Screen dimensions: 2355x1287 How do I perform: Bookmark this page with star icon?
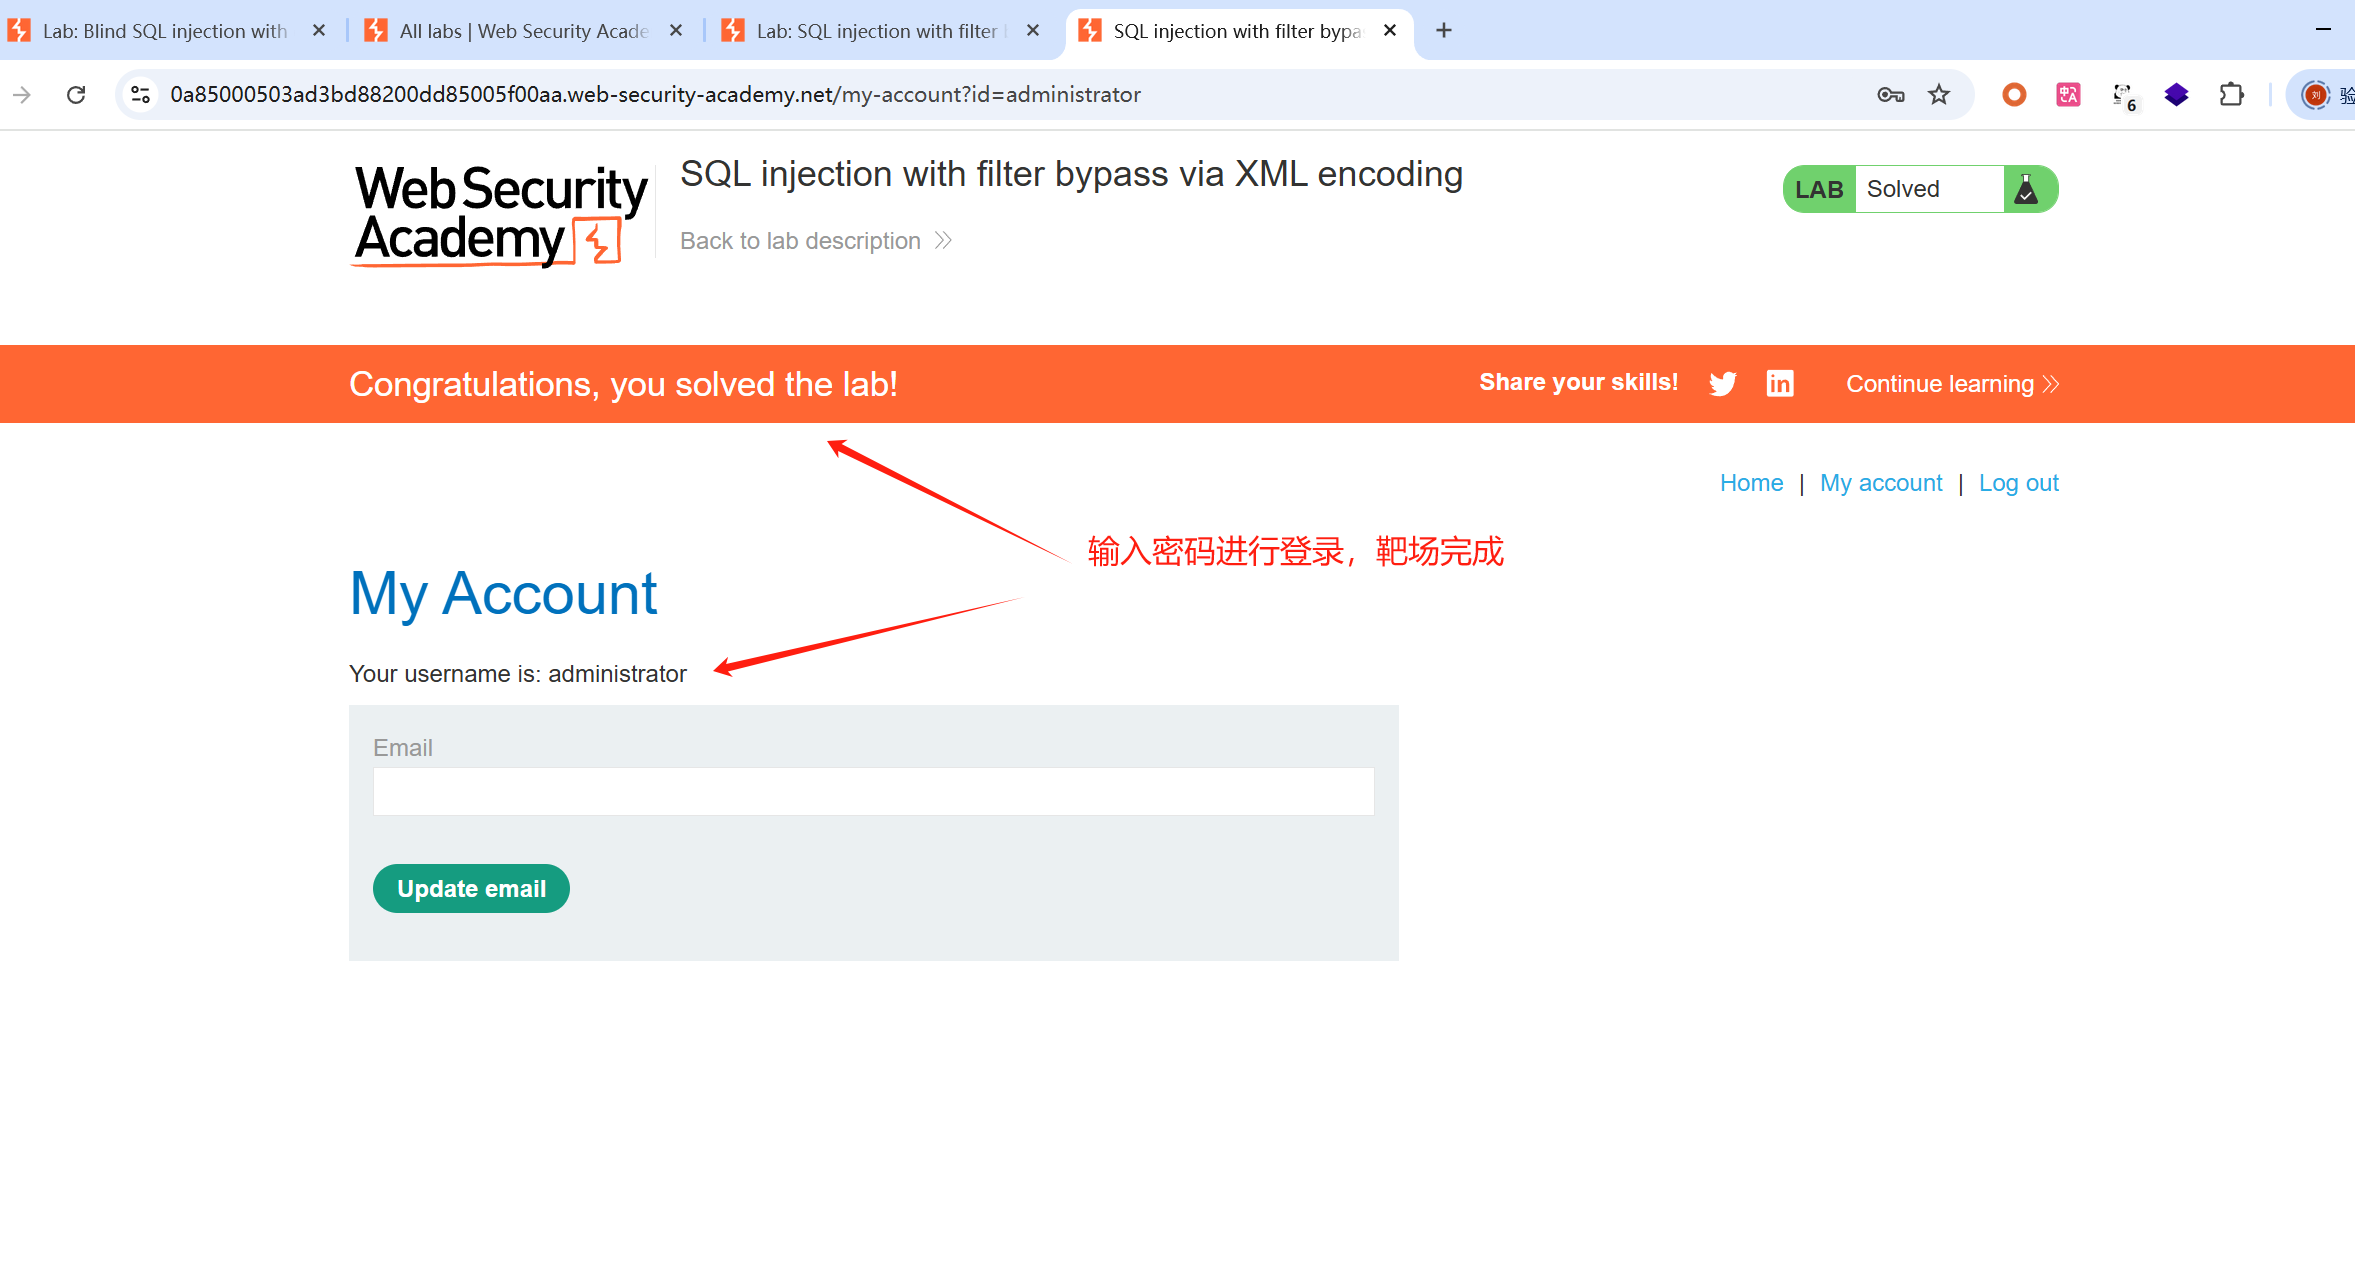coord(1939,95)
